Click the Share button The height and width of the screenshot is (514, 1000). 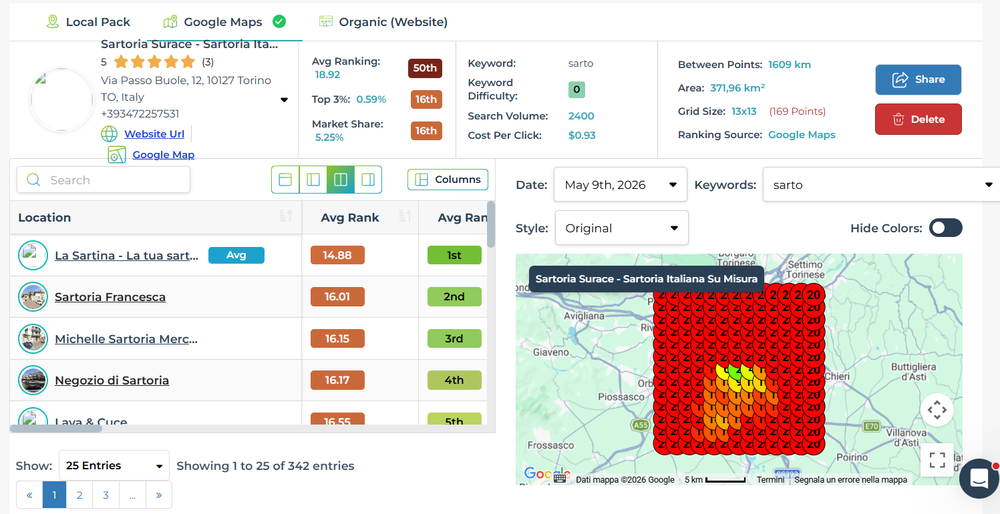pyautogui.click(x=918, y=80)
